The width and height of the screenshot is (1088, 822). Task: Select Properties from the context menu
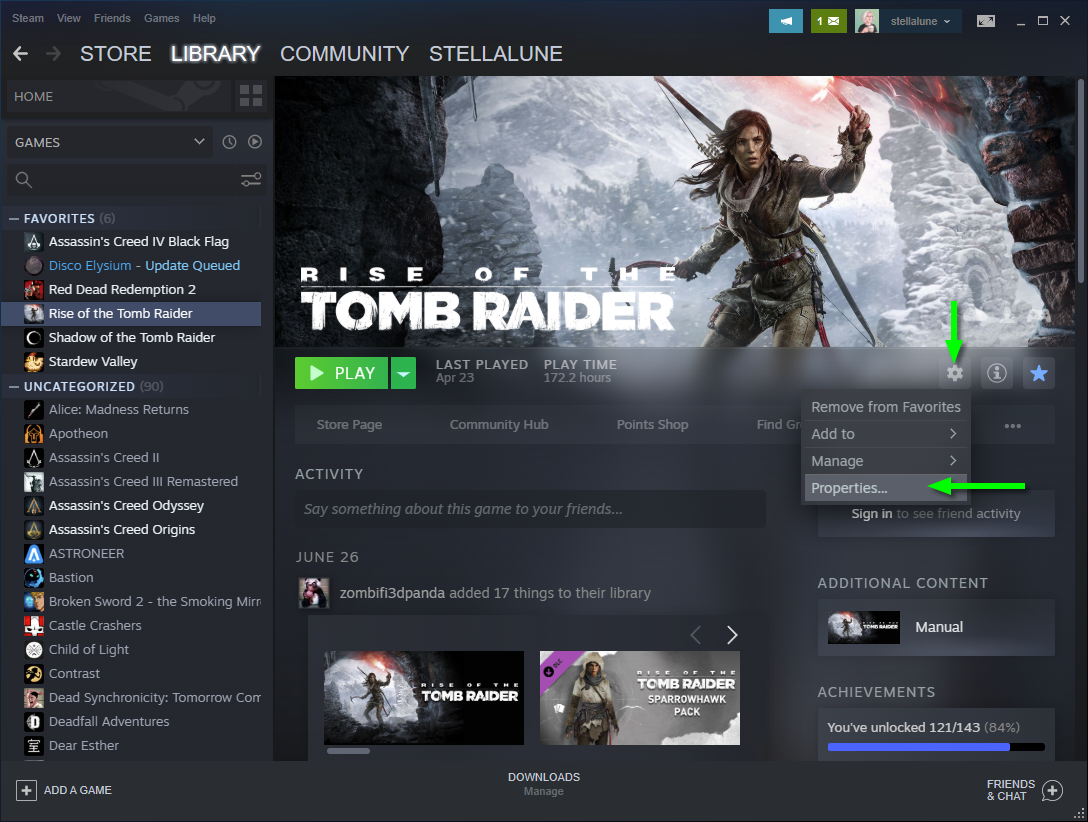click(x=849, y=488)
